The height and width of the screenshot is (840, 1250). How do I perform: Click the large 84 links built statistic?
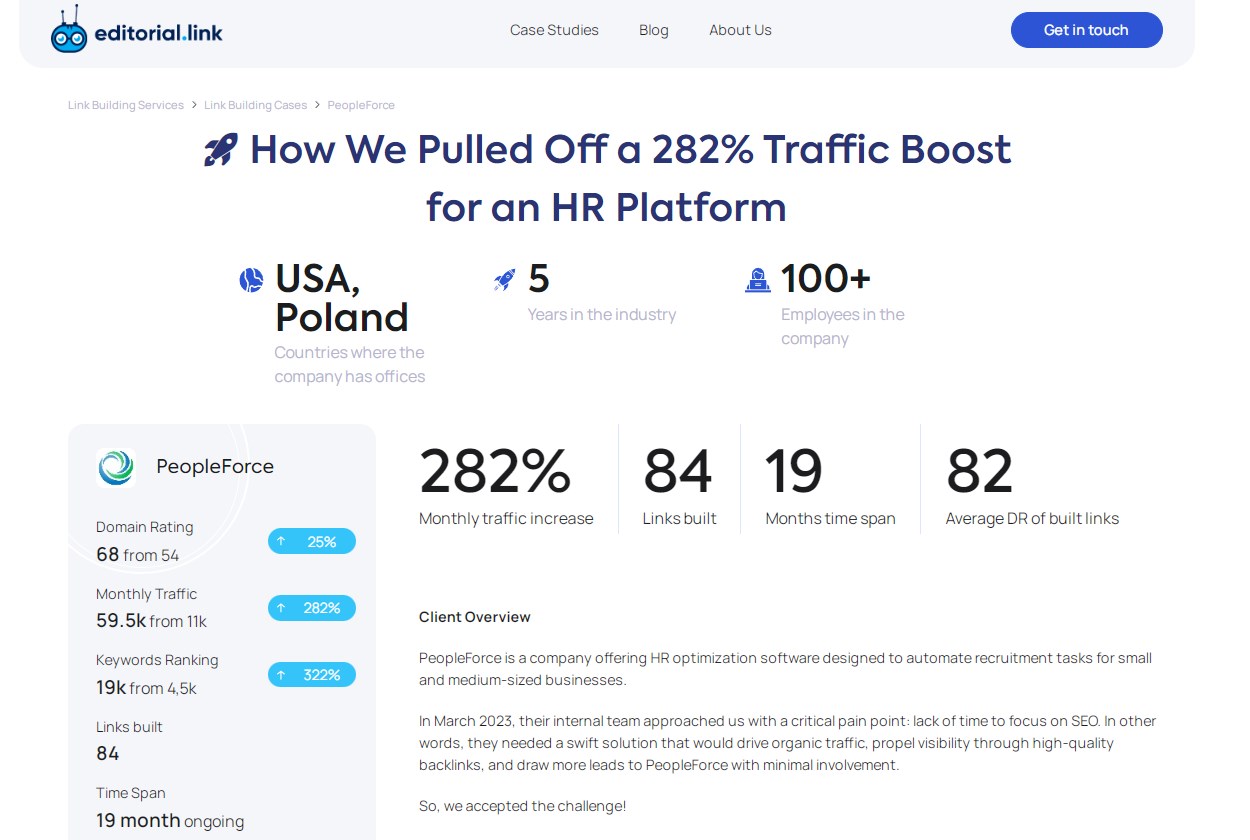[x=678, y=471]
